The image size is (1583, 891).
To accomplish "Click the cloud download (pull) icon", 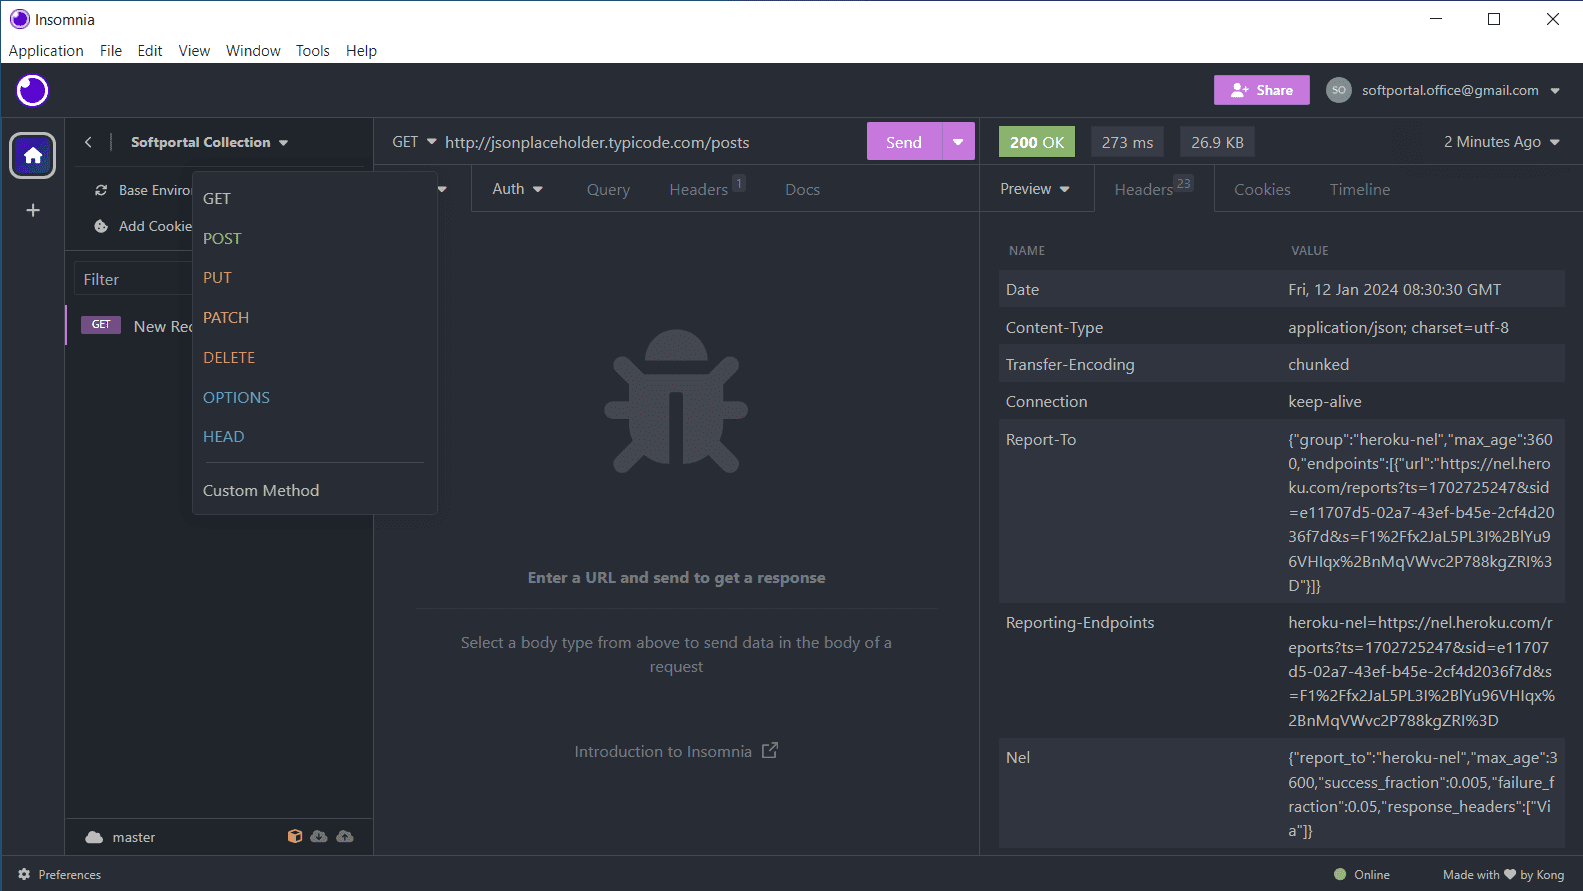I will coord(319,836).
